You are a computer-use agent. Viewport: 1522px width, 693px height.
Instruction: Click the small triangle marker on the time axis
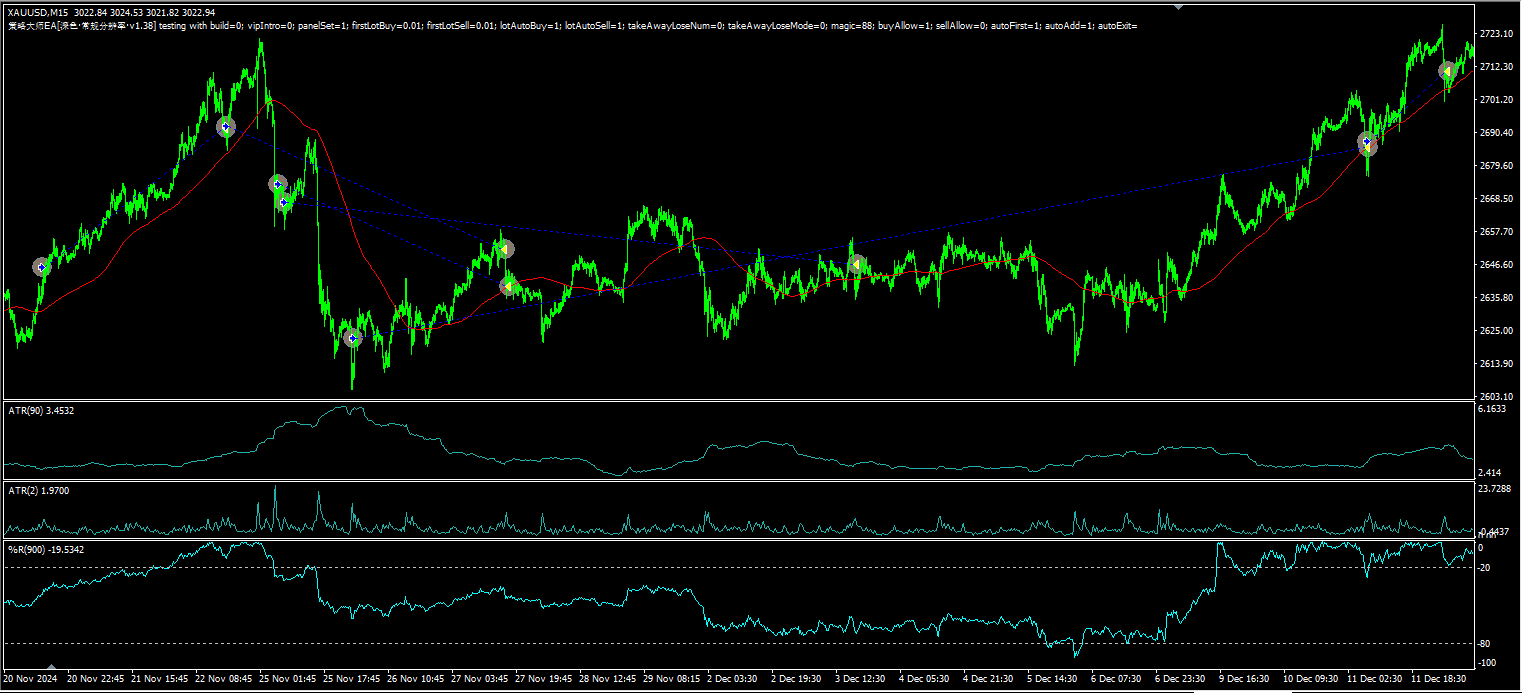tap(52, 666)
